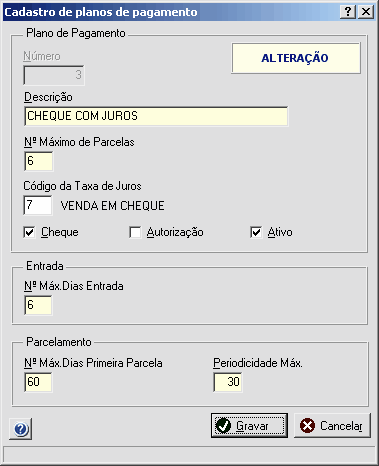Click the Cadastro de planos de pagamento title bar
Viewport: 379px width, 466px height.
coord(170,12)
